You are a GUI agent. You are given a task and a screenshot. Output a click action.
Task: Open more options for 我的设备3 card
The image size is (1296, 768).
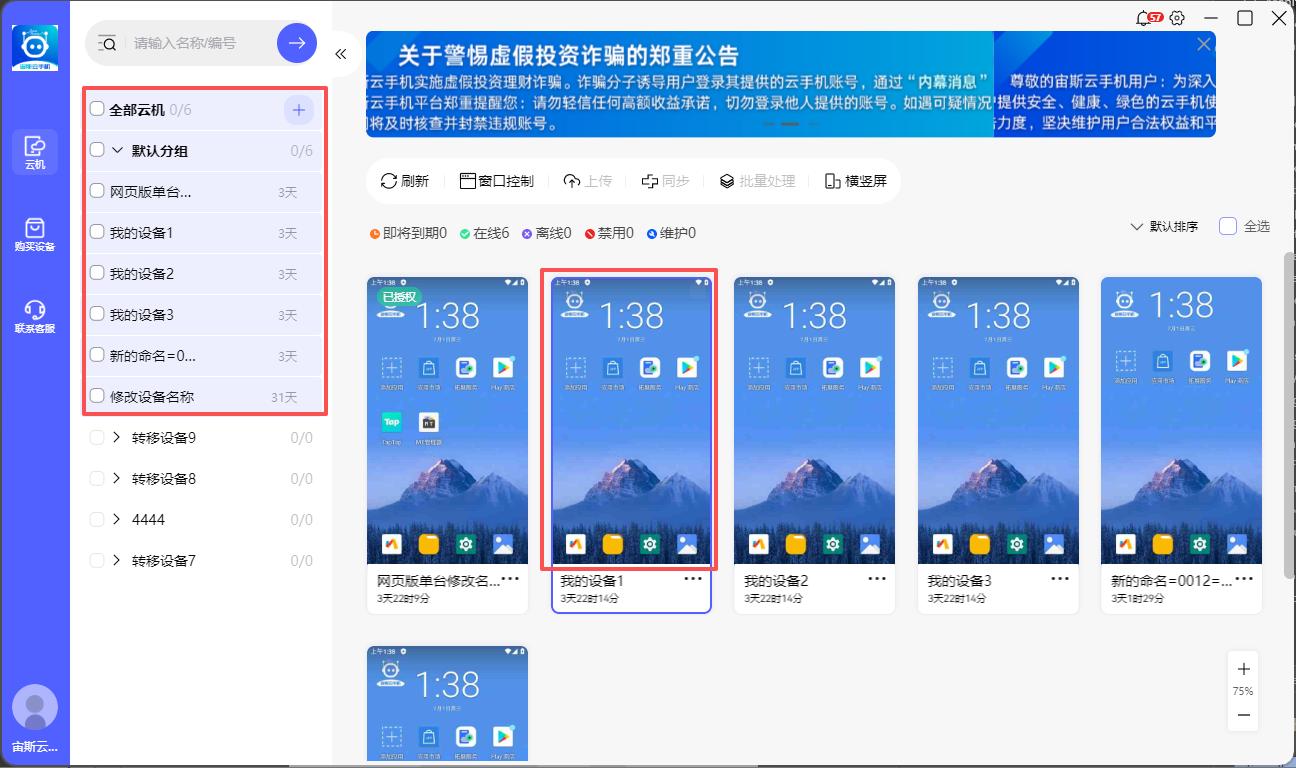coord(1061,579)
